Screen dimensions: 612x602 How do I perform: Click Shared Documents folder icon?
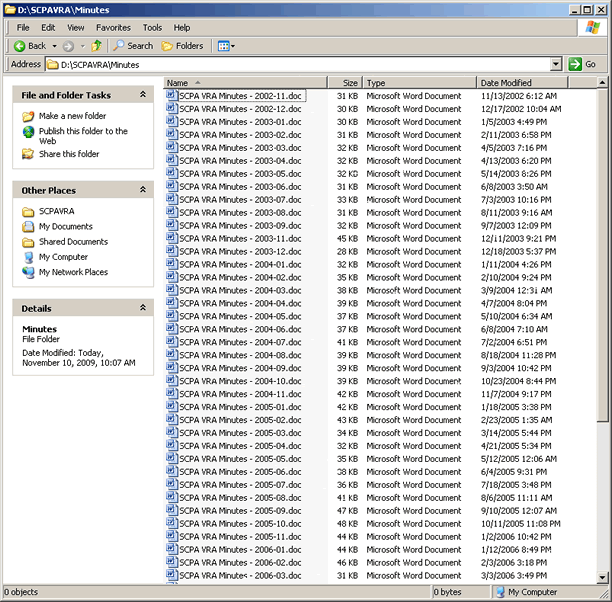pos(28,242)
